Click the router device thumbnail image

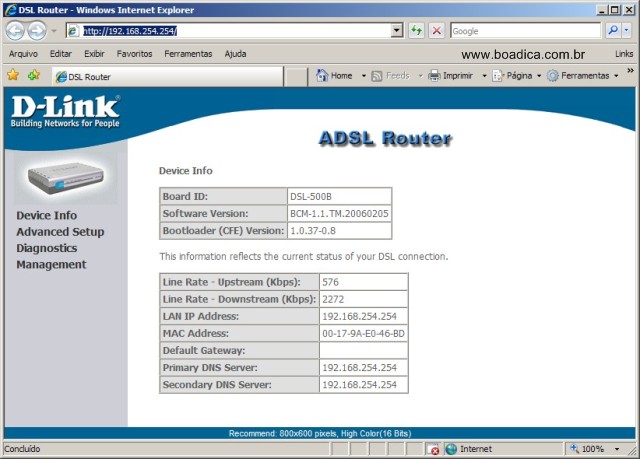tap(65, 178)
